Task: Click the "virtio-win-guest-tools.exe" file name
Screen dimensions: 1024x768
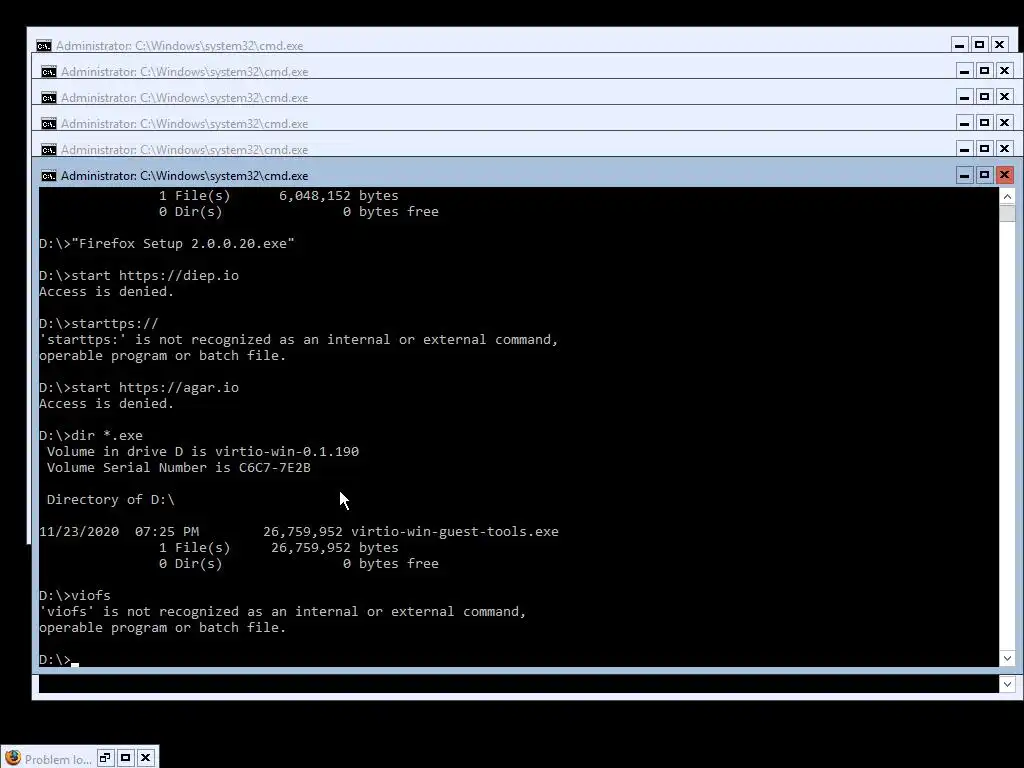Action: pos(455,532)
